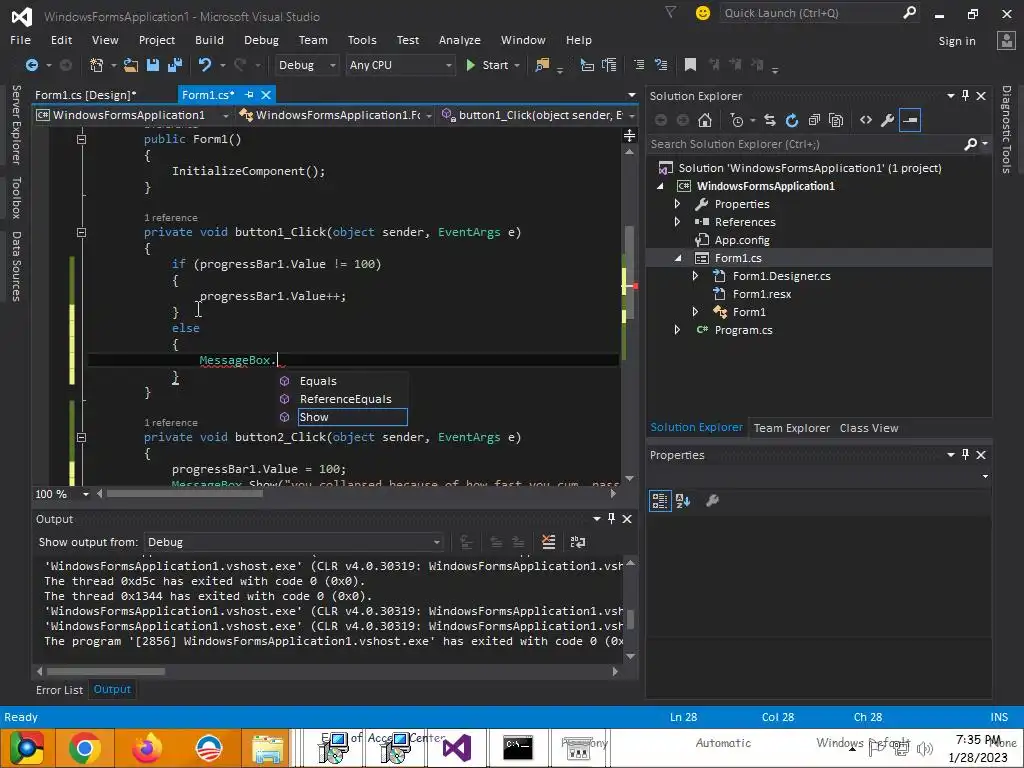The image size is (1024, 768).
Task: Switch to the Error List tab
Action: point(59,690)
